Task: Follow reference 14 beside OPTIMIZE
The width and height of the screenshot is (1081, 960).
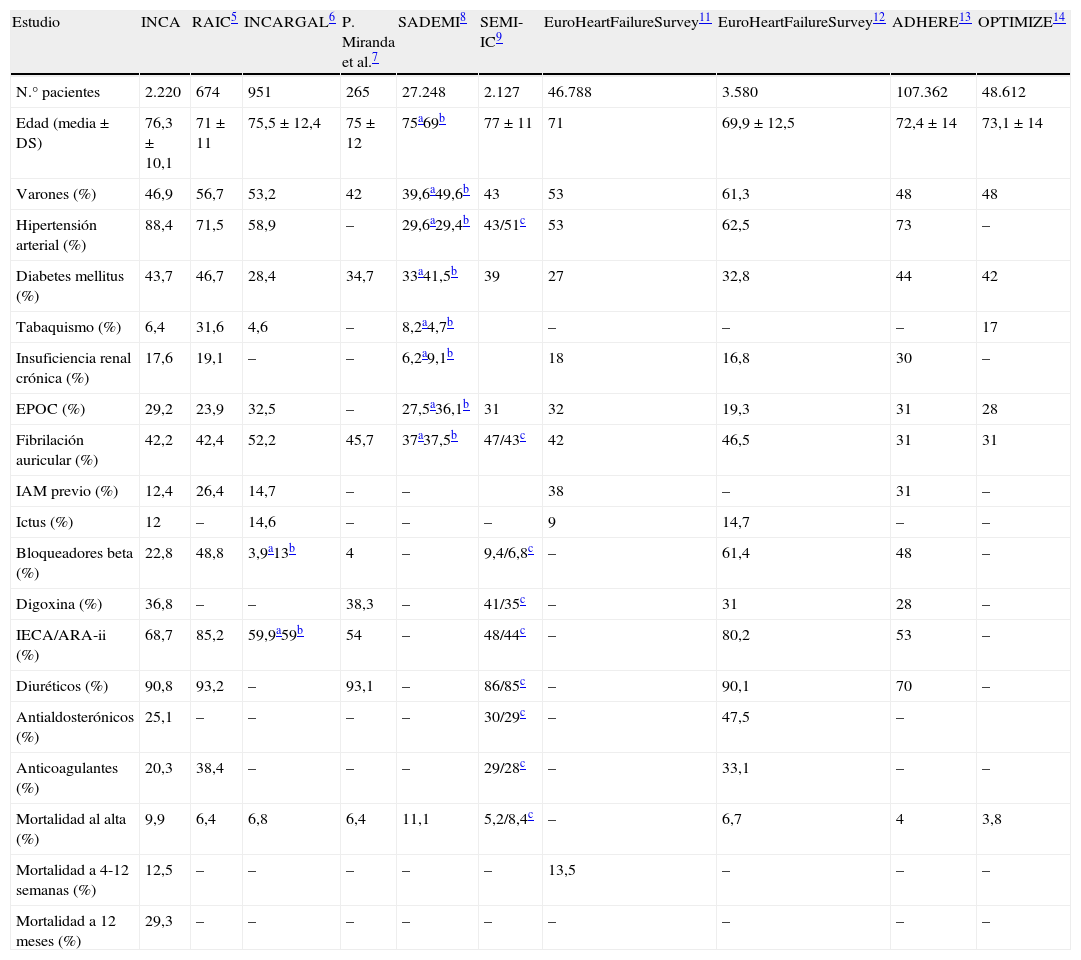Action: [1060, 18]
